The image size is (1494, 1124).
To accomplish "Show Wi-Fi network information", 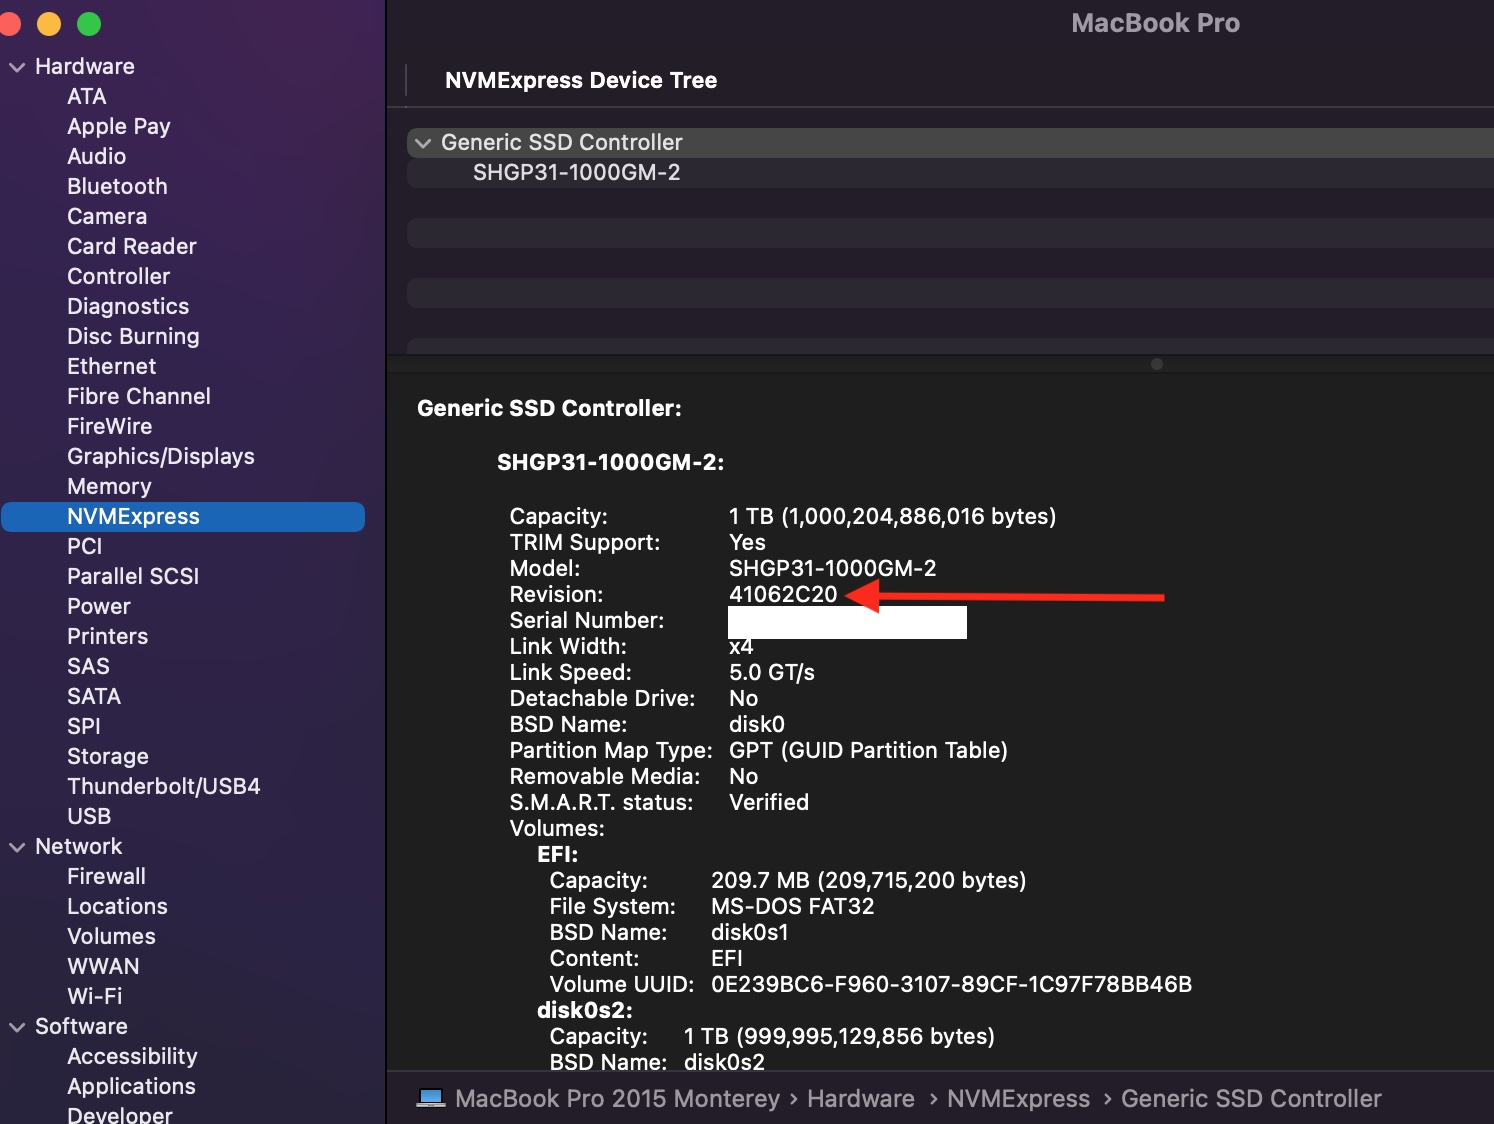I will point(94,997).
